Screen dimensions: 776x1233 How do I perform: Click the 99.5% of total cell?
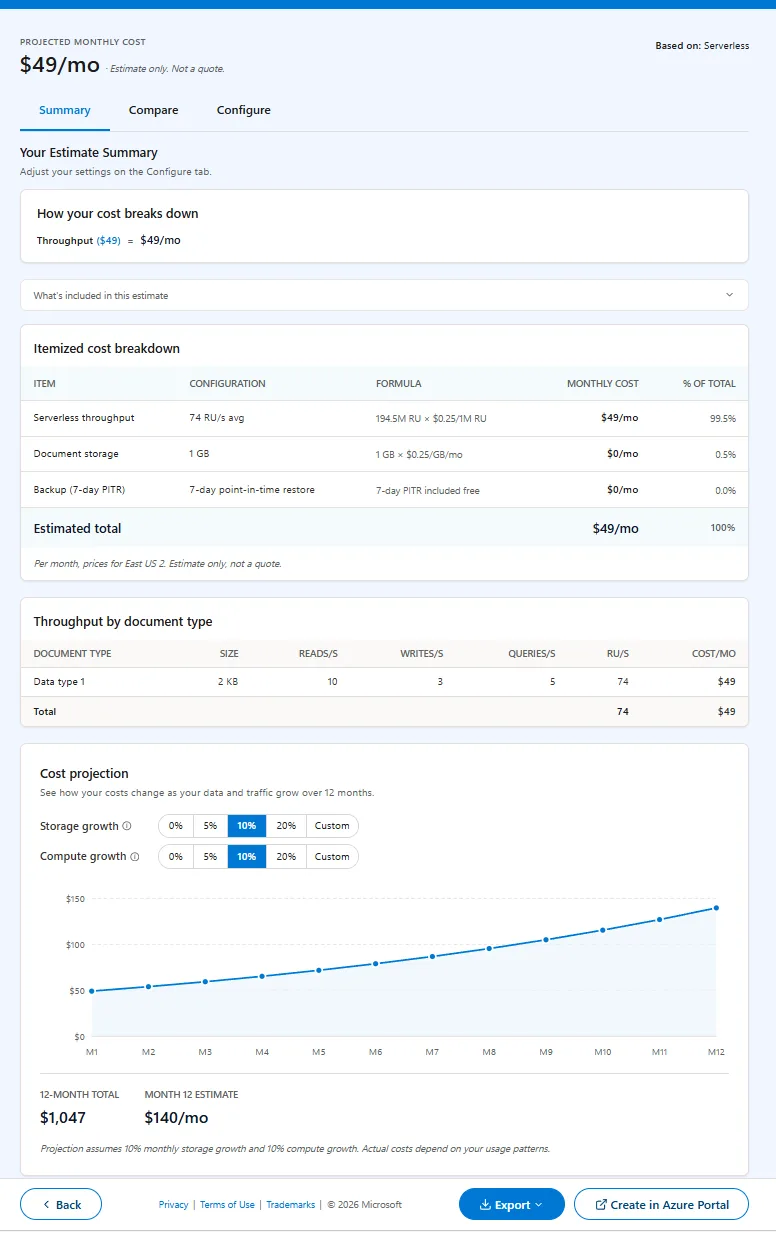[x=723, y=418]
